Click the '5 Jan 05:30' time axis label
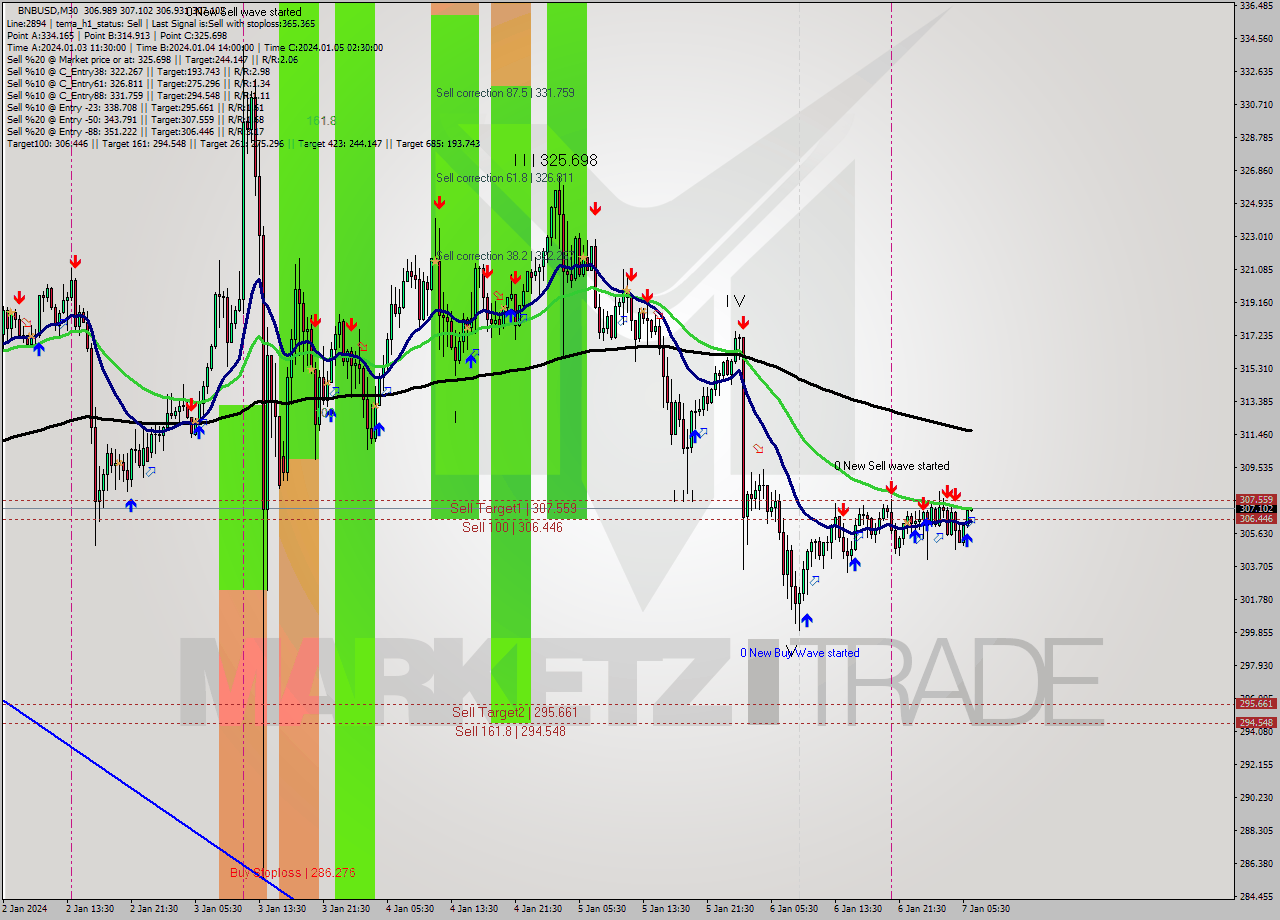 pos(602,909)
